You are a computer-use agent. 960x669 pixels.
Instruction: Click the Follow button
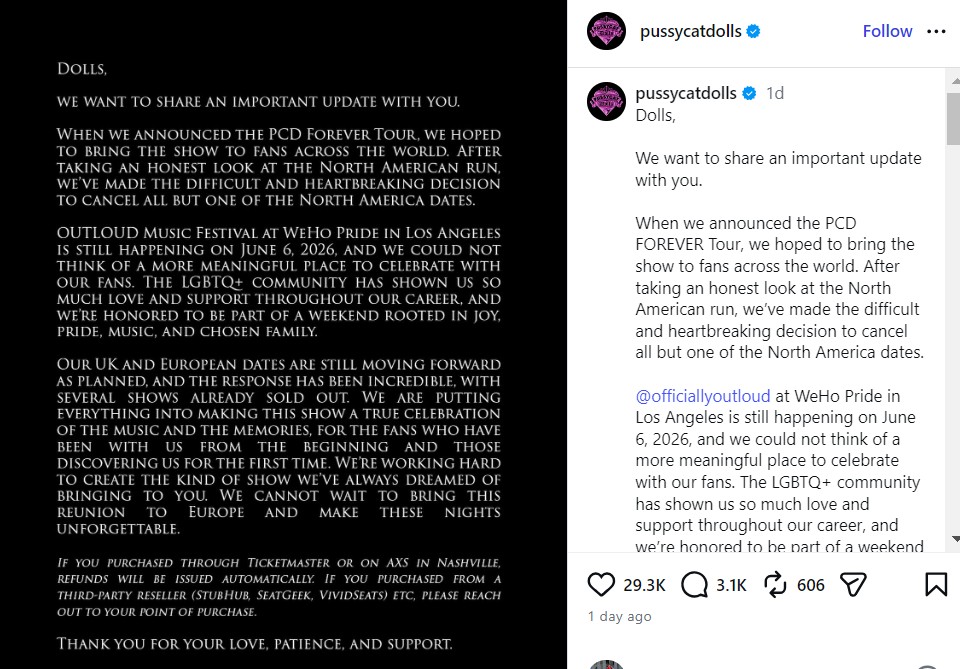[887, 31]
